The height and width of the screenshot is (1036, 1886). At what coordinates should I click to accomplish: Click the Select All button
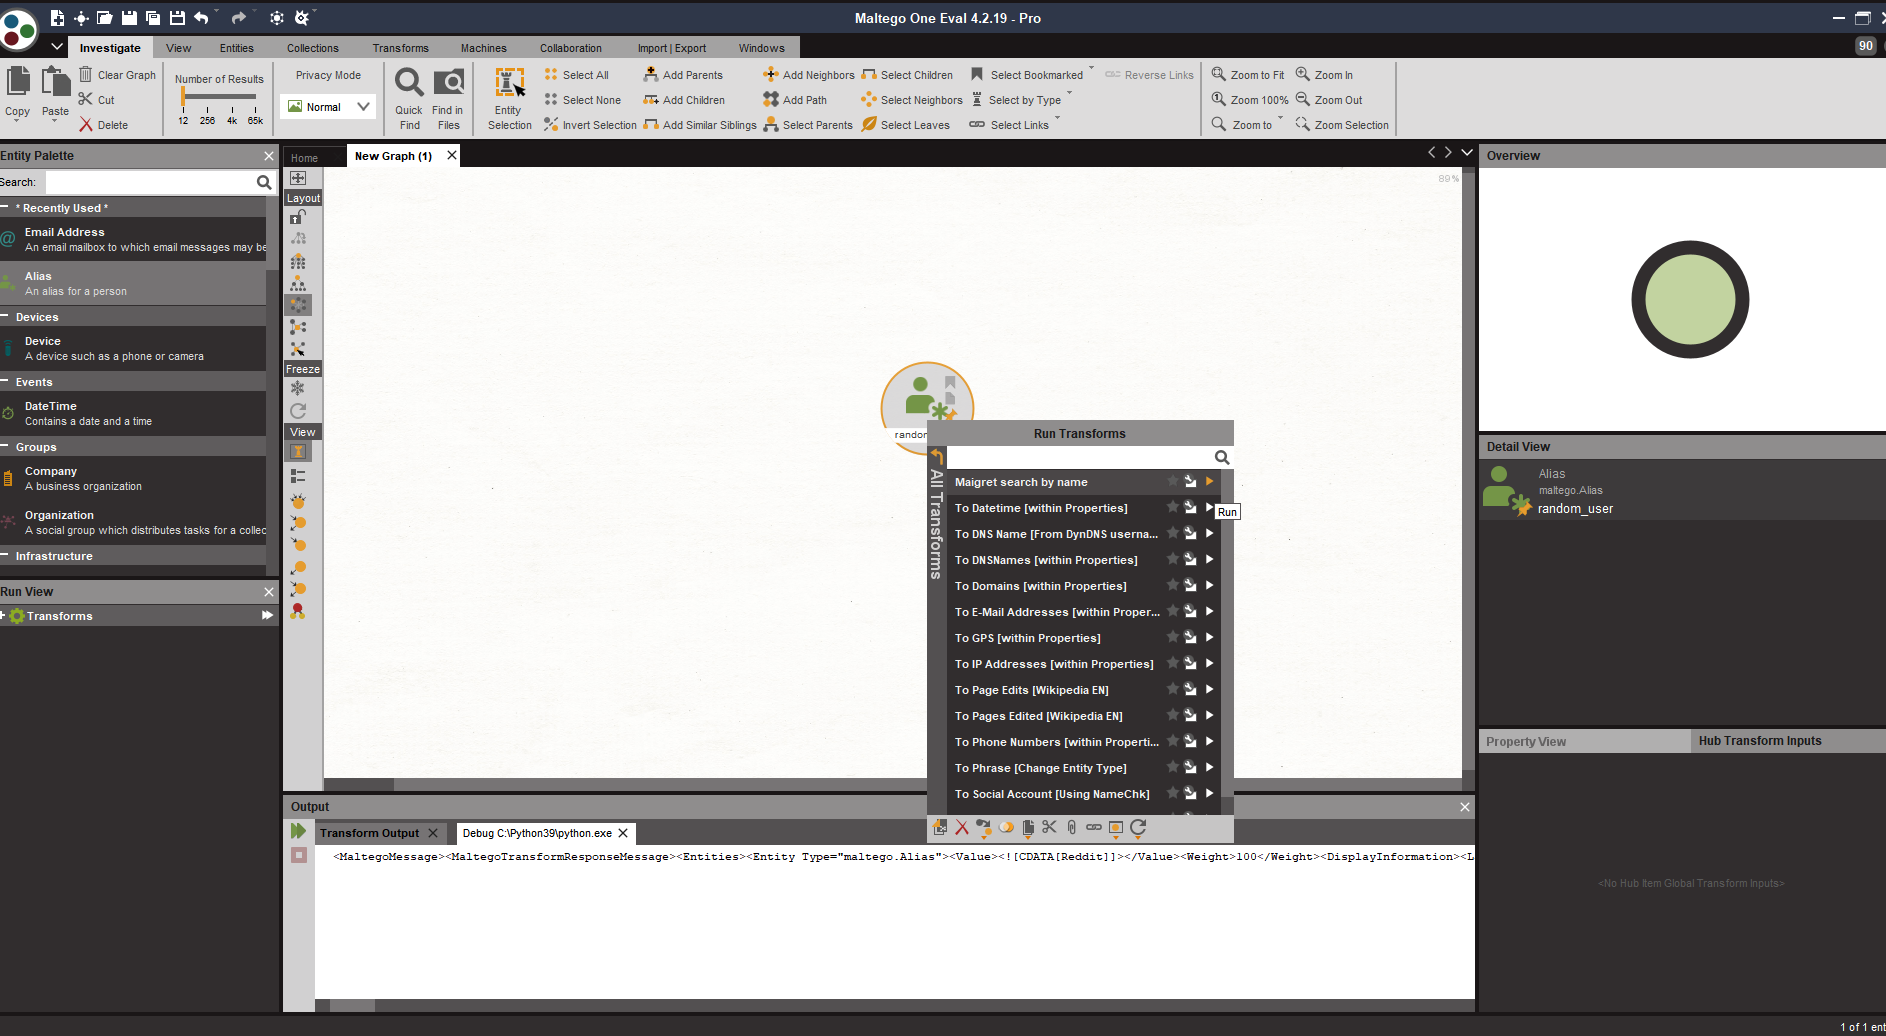click(577, 75)
